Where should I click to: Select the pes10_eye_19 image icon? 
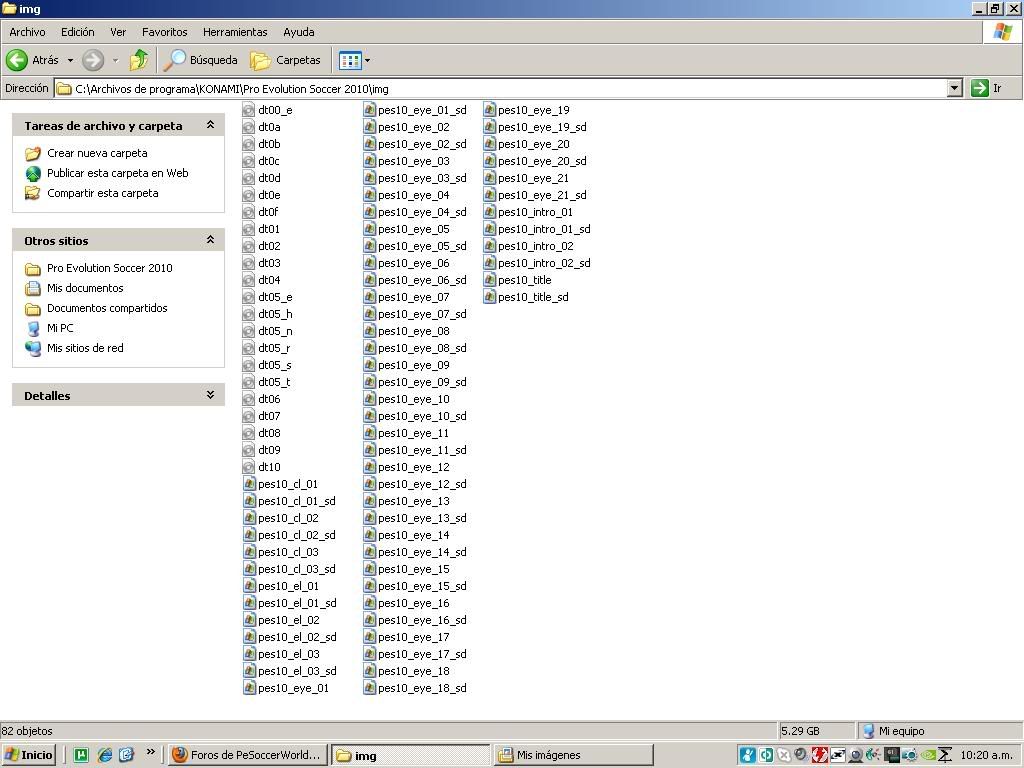(x=490, y=110)
